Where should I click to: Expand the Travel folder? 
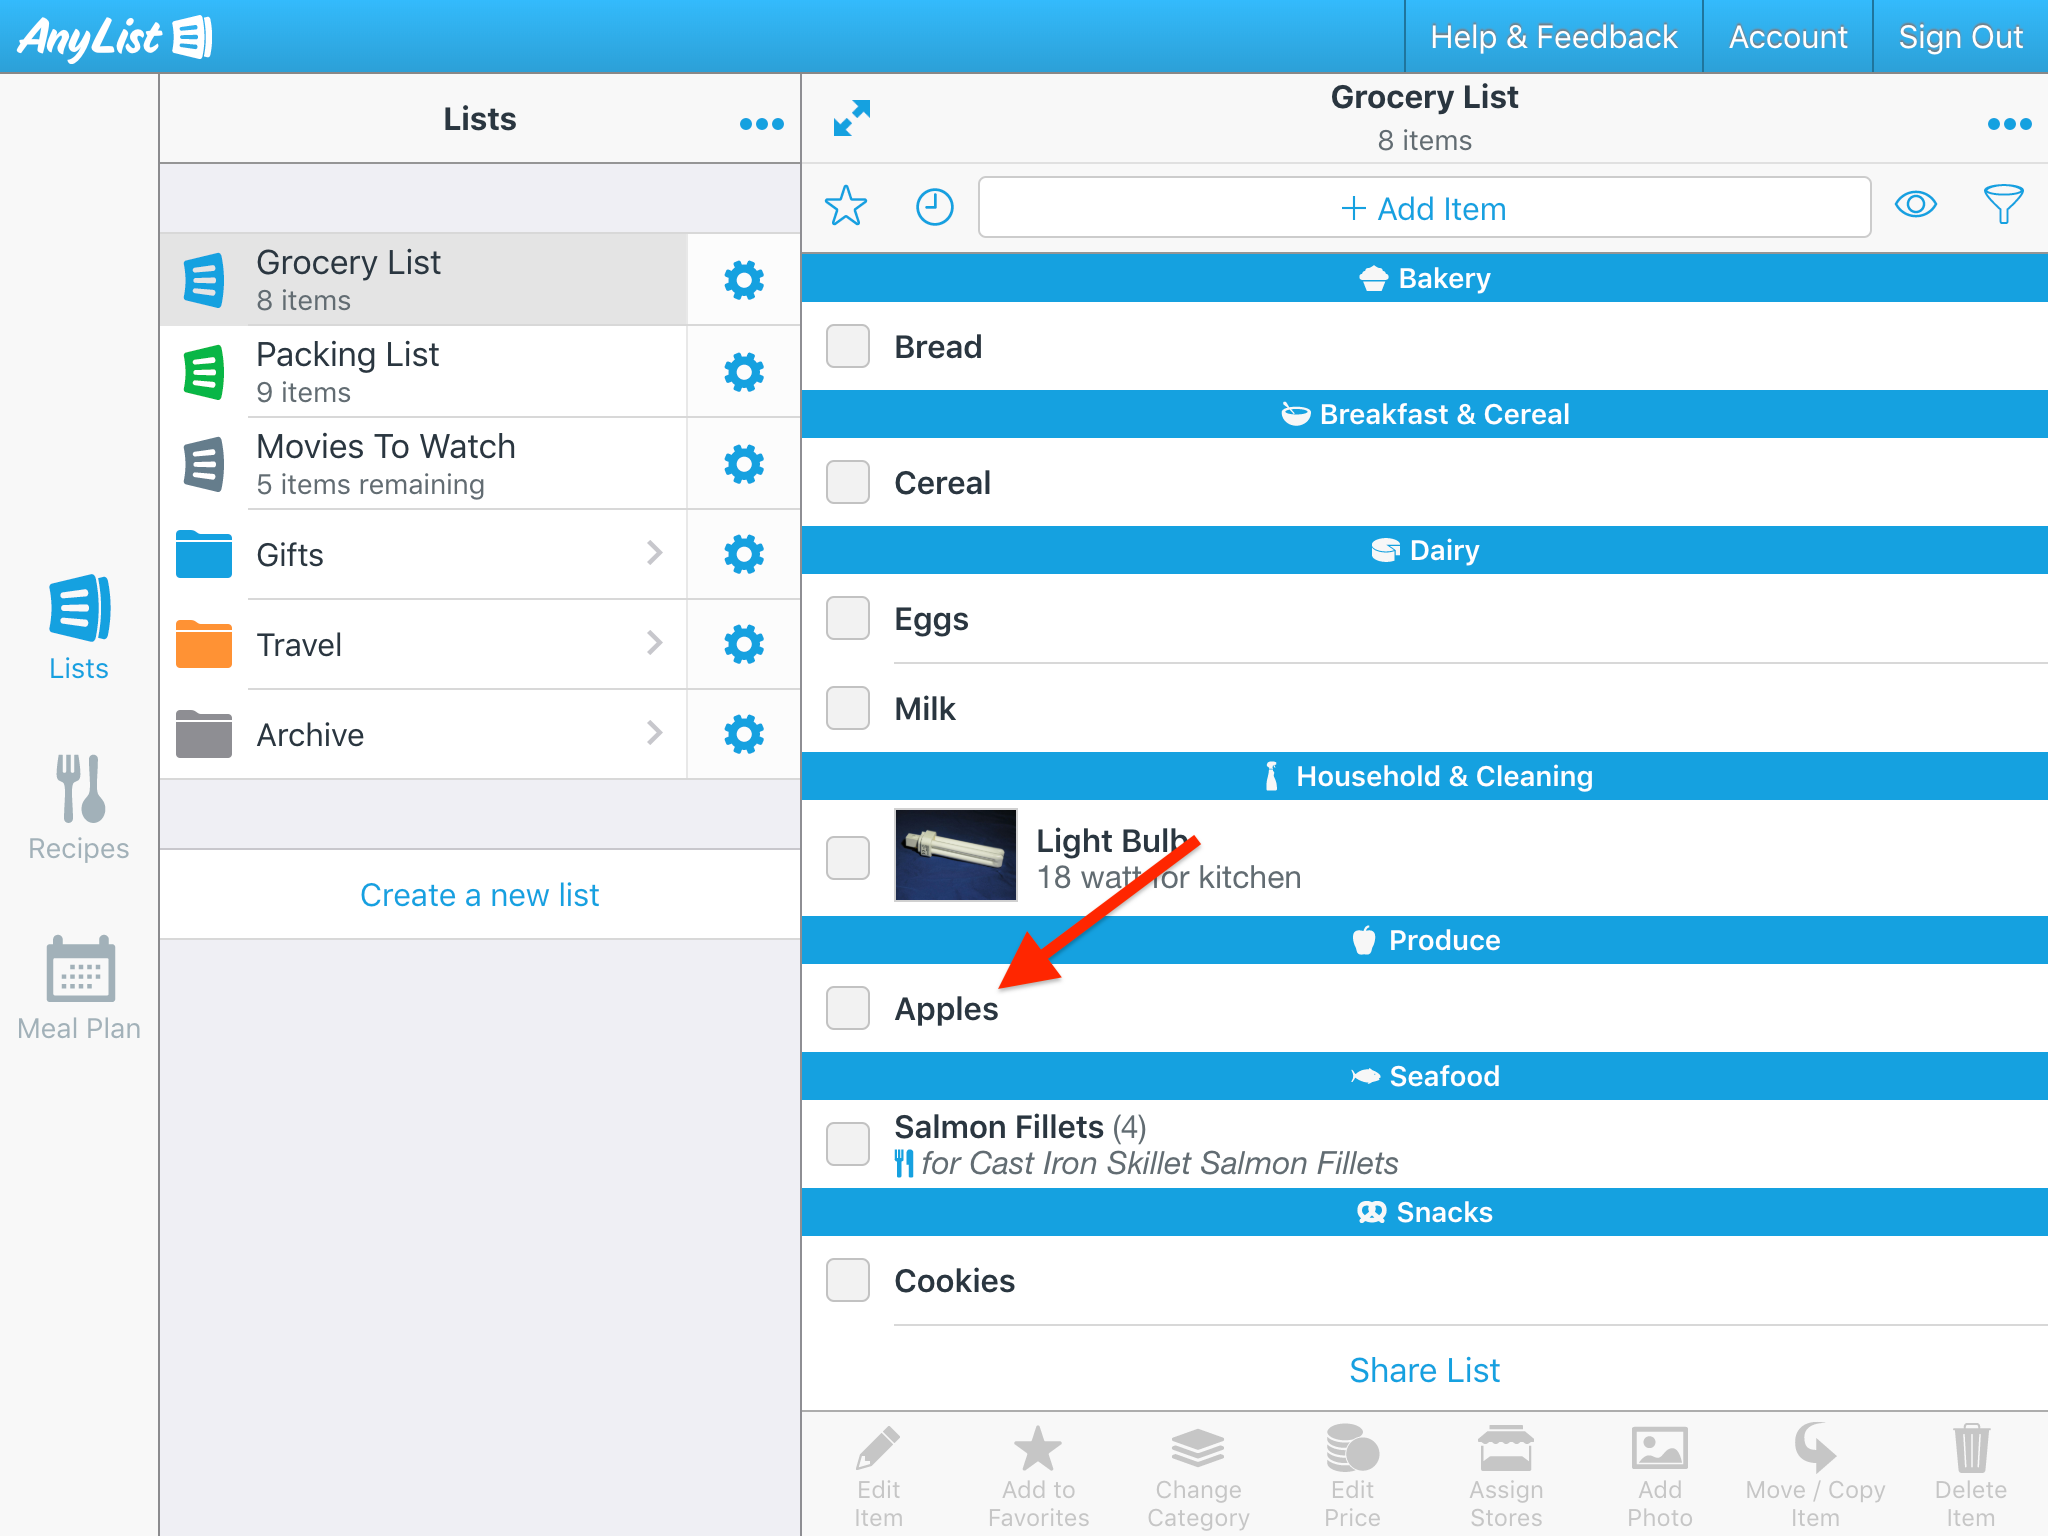pyautogui.click(x=654, y=643)
